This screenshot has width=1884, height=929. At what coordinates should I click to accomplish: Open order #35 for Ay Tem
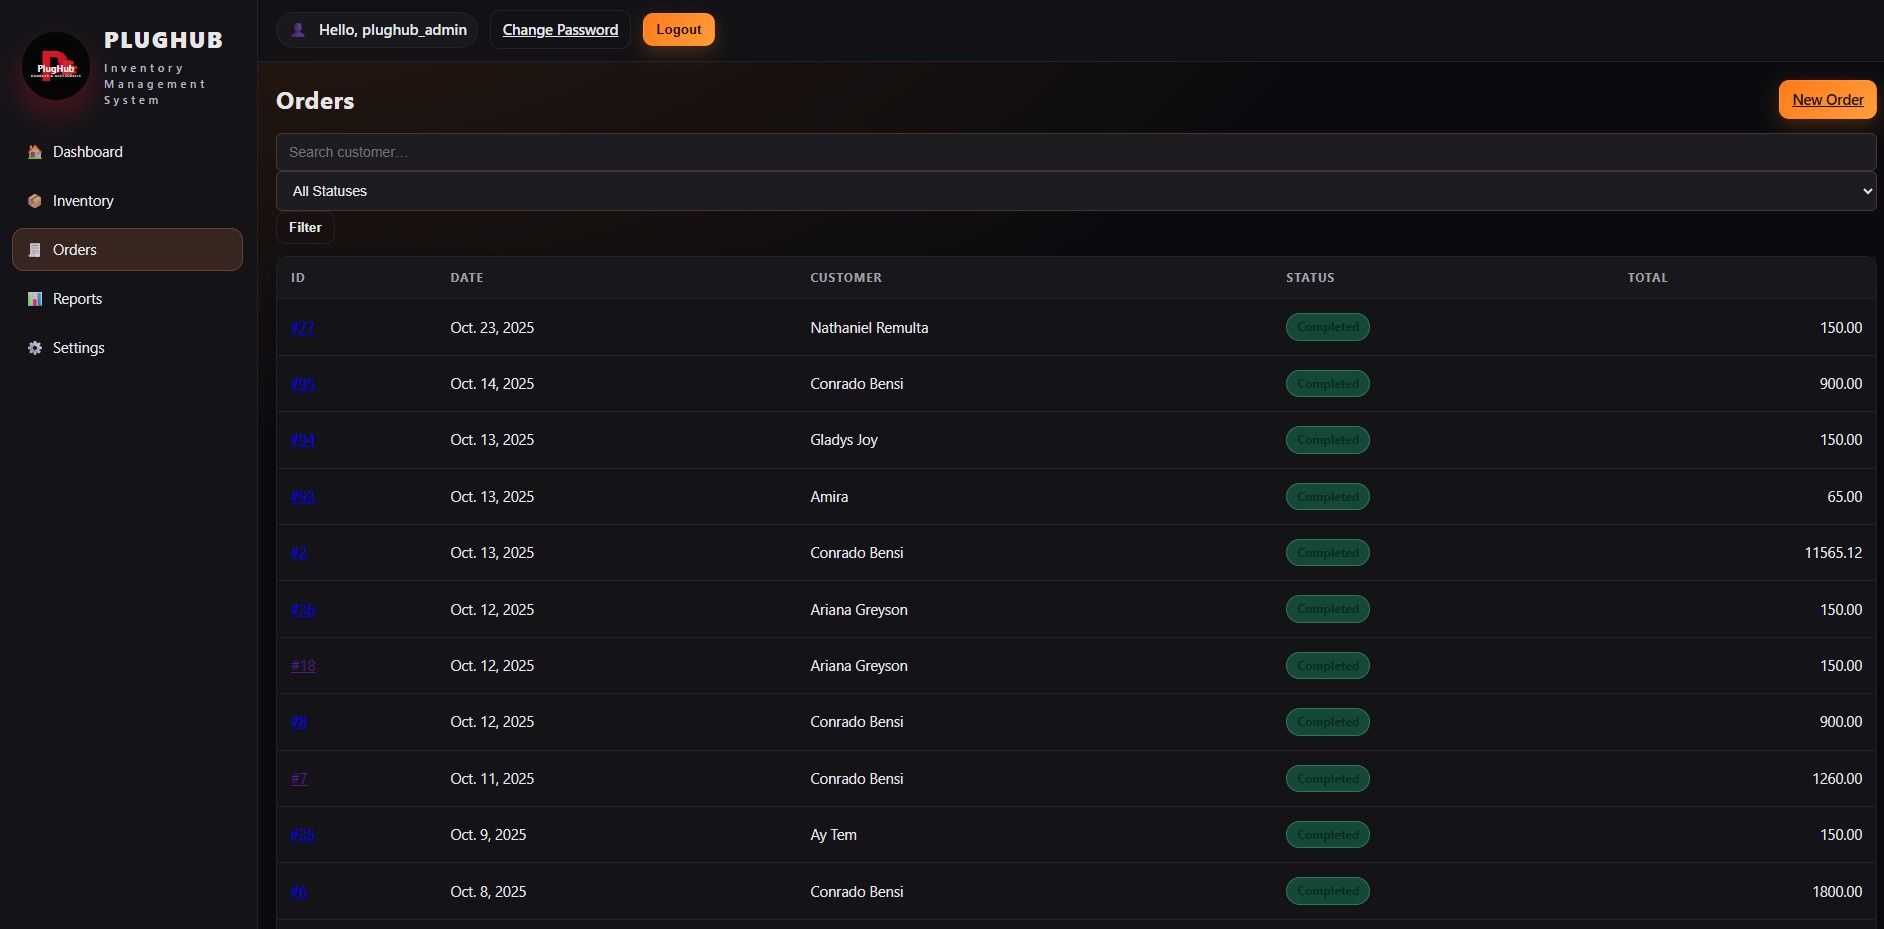pos(303,835)
